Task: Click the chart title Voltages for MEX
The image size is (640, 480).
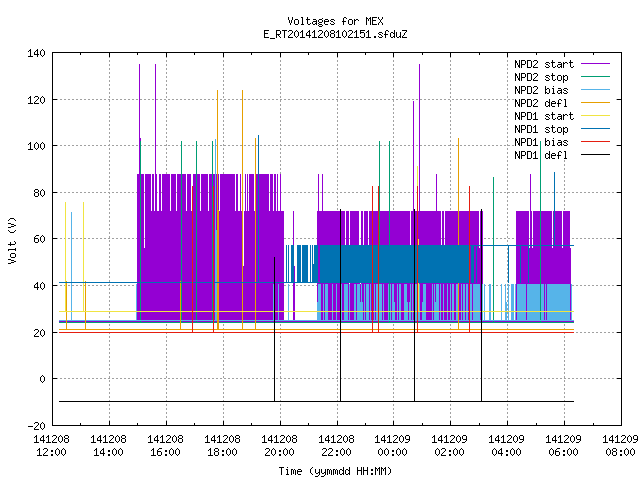Action: click(x=335, y=21)
